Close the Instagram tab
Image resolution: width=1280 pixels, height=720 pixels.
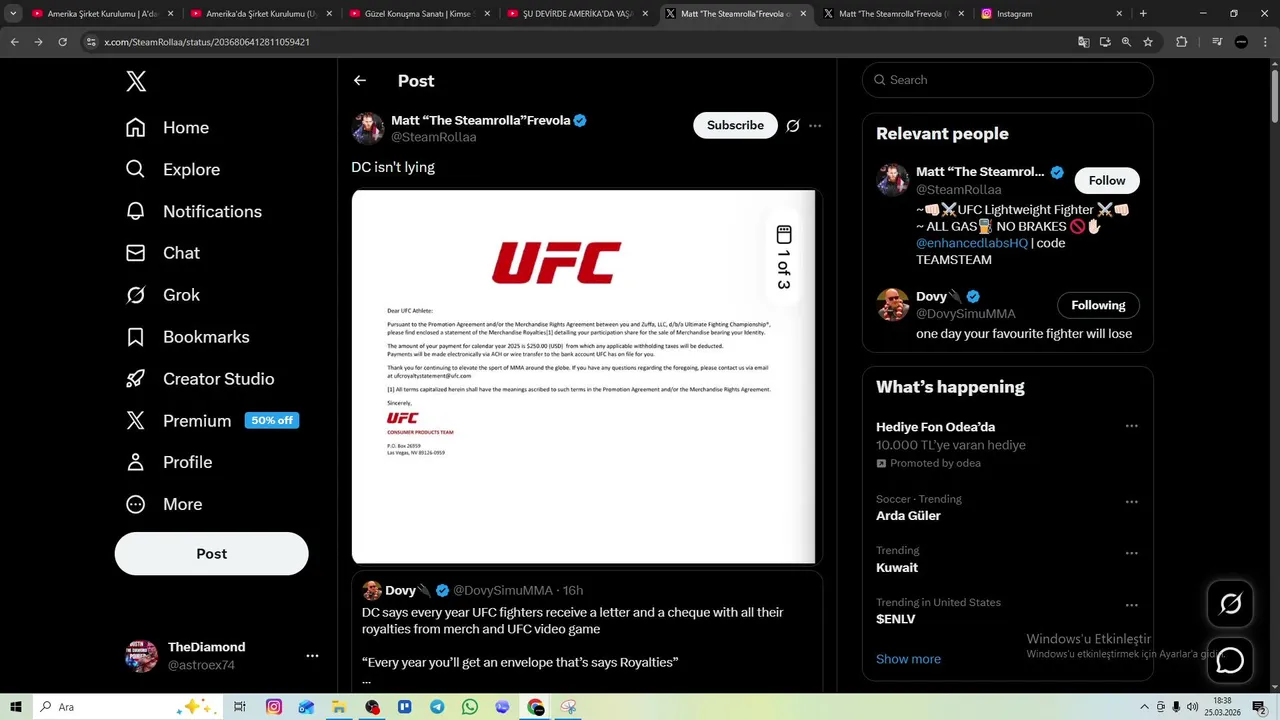tap(1119, 14)
